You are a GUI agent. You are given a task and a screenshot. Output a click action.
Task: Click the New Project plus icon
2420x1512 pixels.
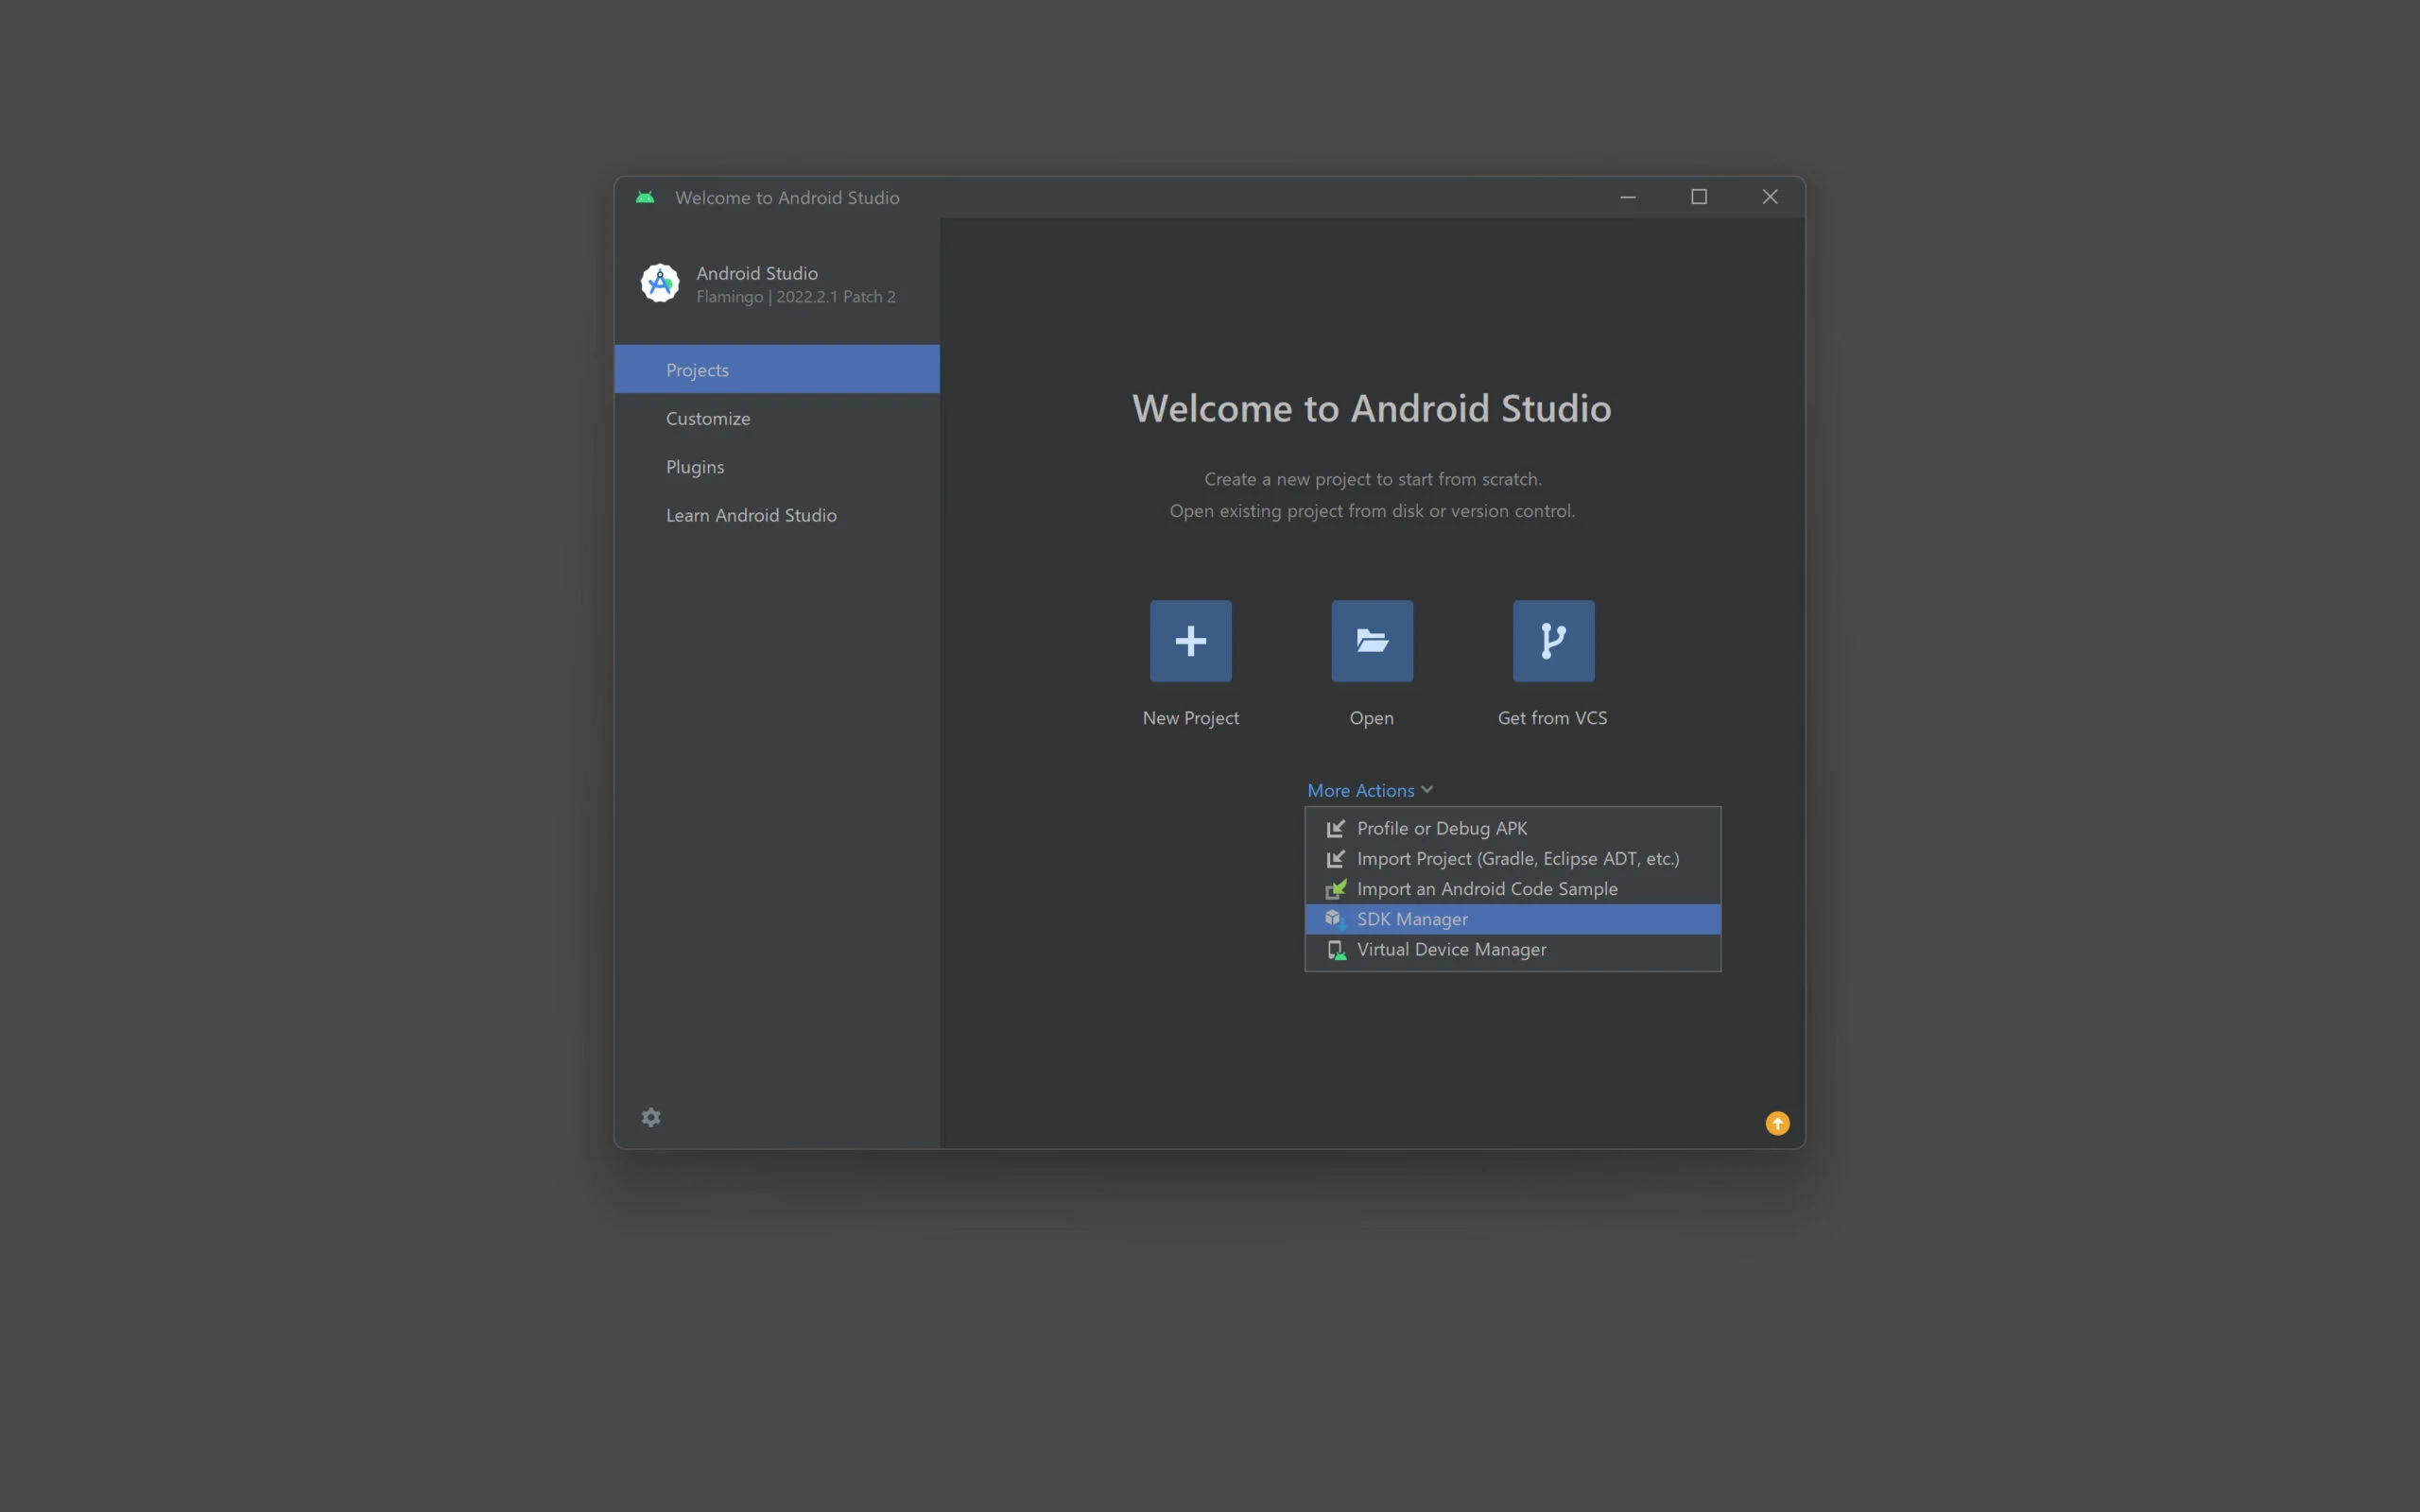click(x=1190, y=641)
